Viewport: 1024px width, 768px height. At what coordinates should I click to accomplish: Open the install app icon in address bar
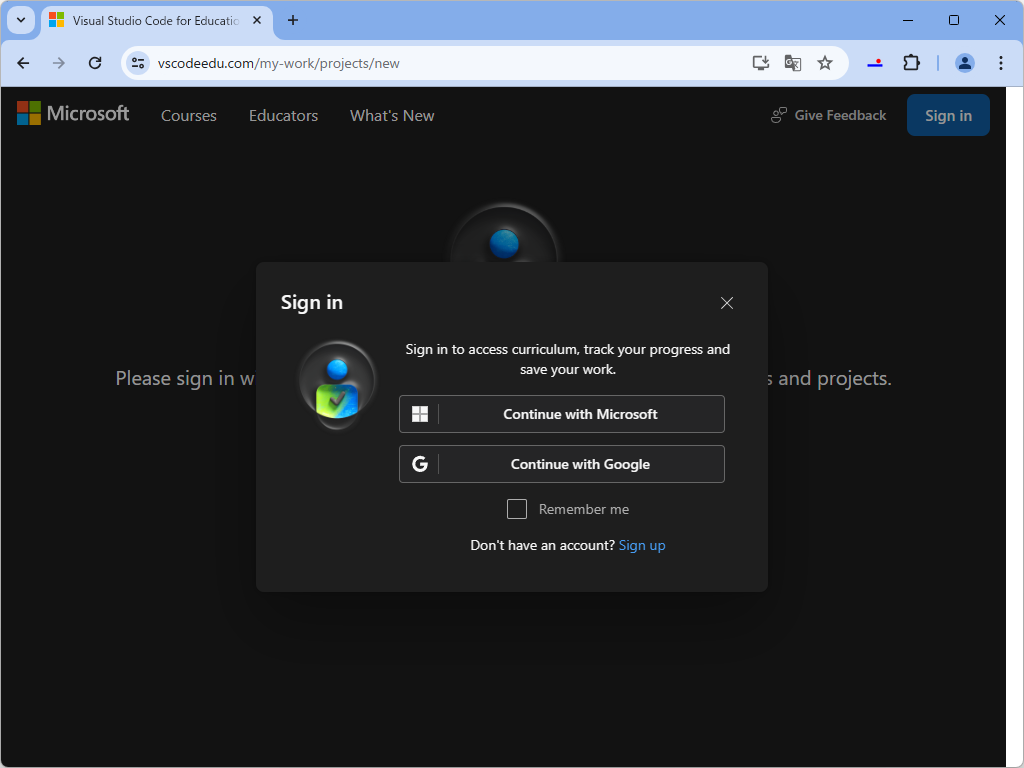(760, 62)
